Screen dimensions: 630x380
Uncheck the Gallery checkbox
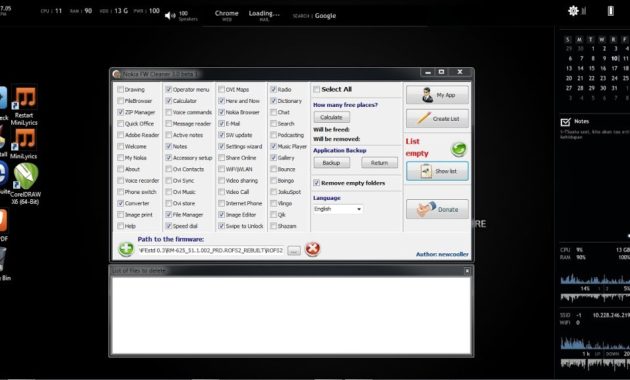point(274,157)
